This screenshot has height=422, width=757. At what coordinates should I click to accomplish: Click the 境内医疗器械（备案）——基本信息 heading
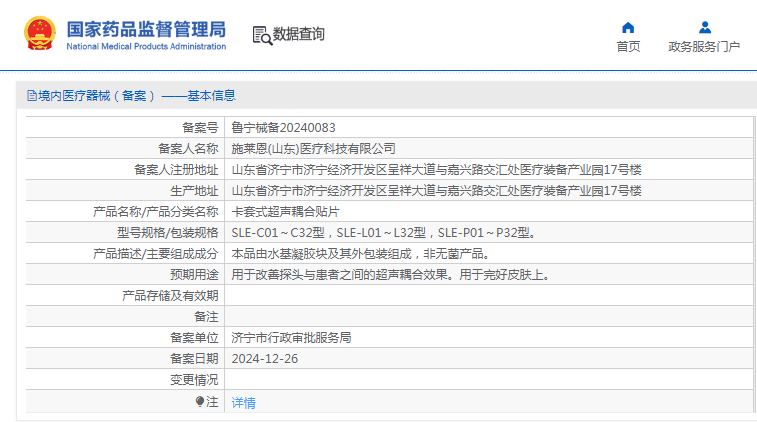pos(137,96)
